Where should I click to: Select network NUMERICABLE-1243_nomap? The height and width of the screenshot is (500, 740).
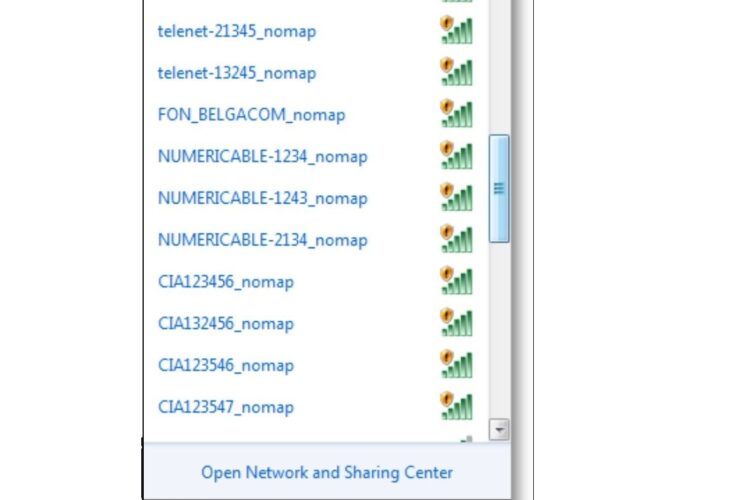click(262, 198)
